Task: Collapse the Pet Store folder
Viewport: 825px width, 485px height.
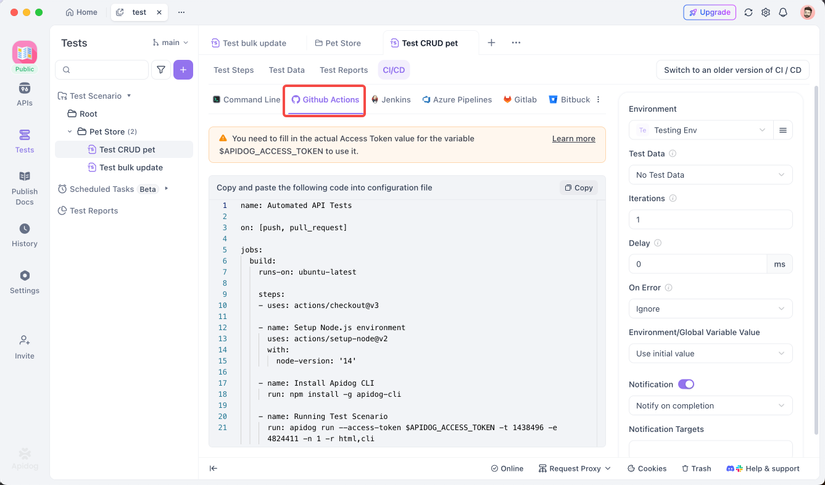Action: click(70, 132)
